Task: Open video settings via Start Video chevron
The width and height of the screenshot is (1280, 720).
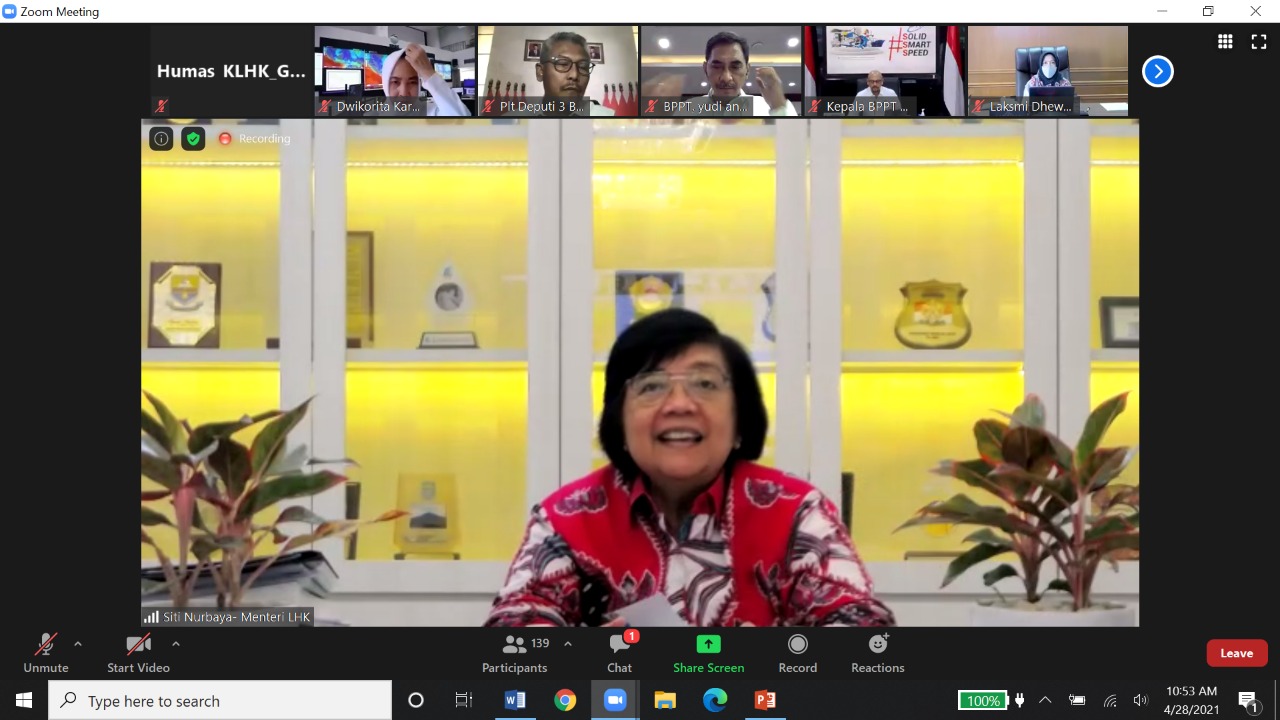Action: [175, 643]
